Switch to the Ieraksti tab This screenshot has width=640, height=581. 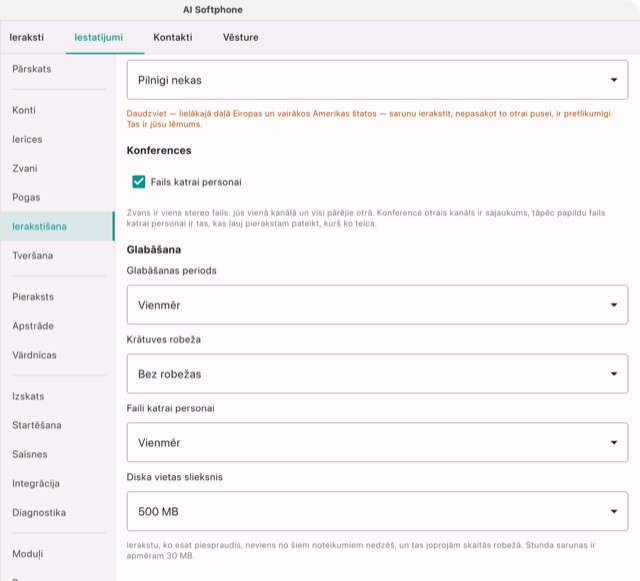coord(27,37)
